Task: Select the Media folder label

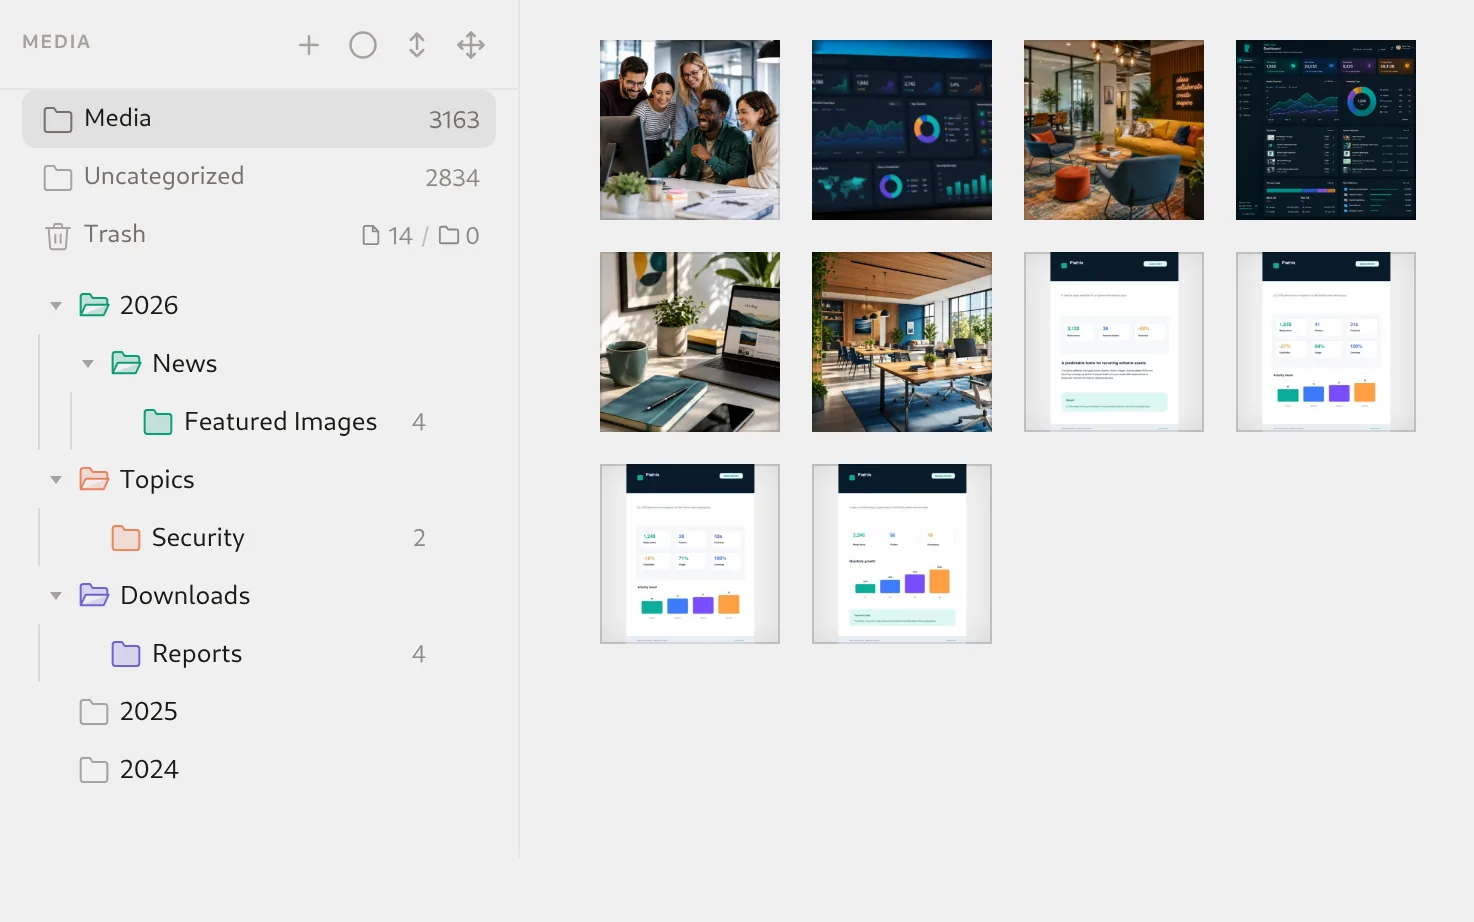Action: coord(118,118)
